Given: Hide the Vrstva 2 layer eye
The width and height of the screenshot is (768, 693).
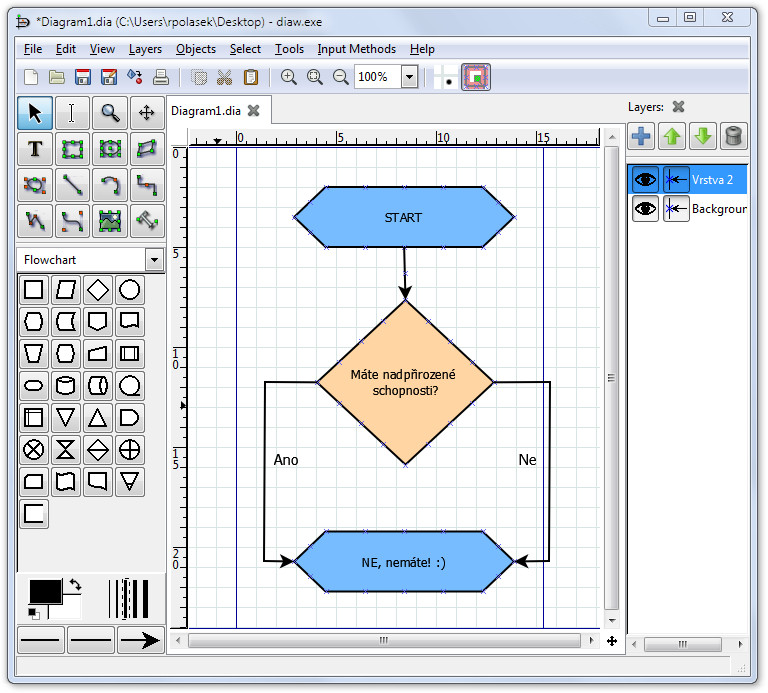Looking at the screenshot, I should point(645,180).
